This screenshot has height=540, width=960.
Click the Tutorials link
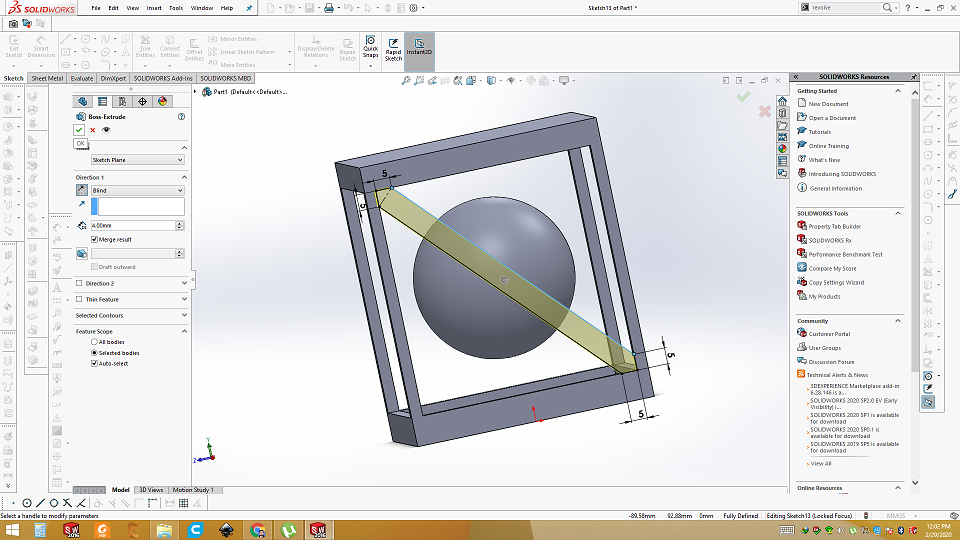[x=820, y=132]
